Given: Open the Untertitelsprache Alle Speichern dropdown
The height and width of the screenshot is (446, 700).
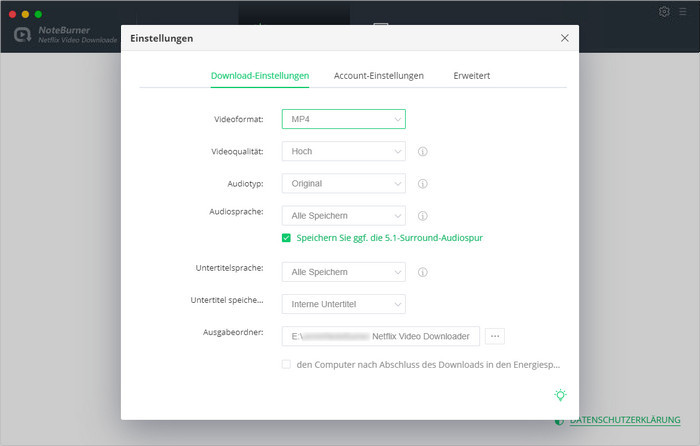Looking at the screenshot, I should tap(344, 272).
